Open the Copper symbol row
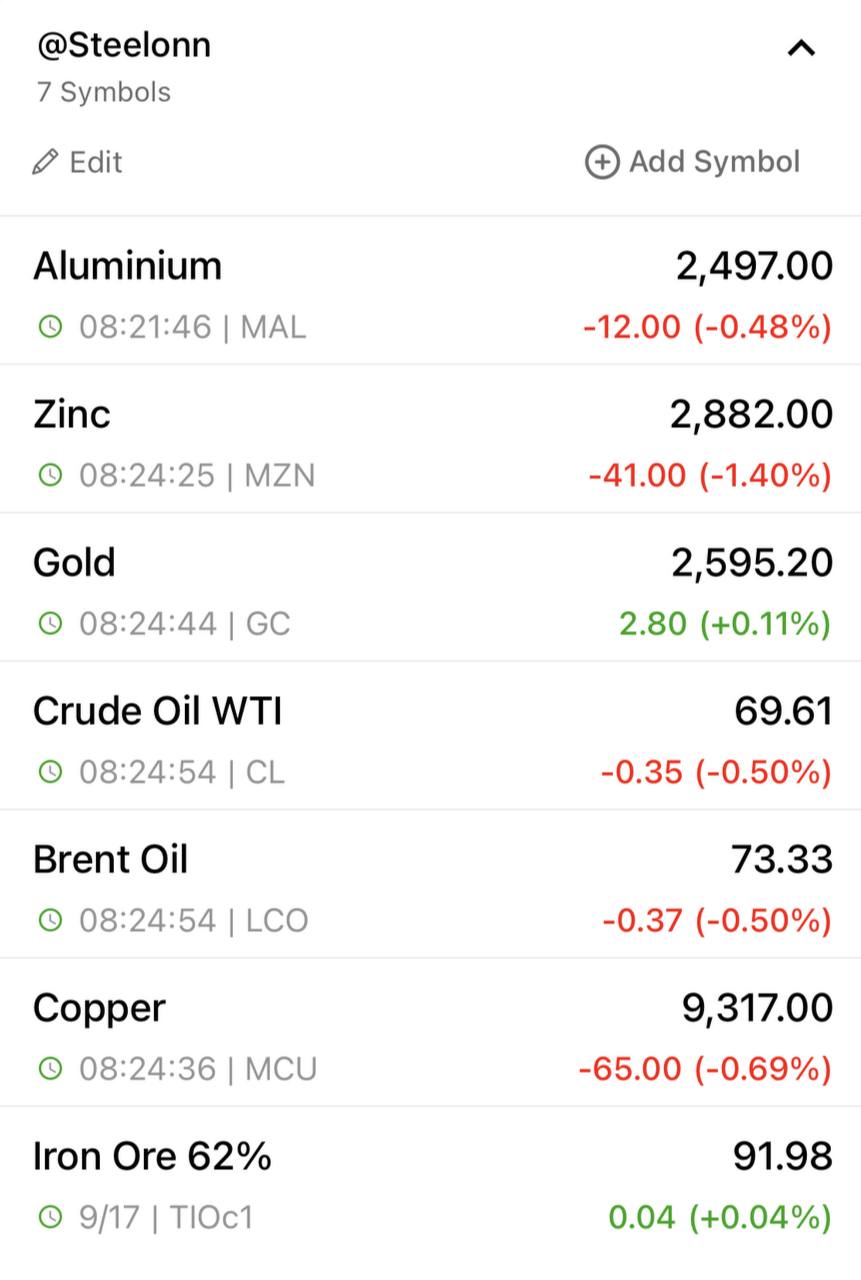Screen dimensions: 861x1280 pyautogui.click(x=430, y=1032)
